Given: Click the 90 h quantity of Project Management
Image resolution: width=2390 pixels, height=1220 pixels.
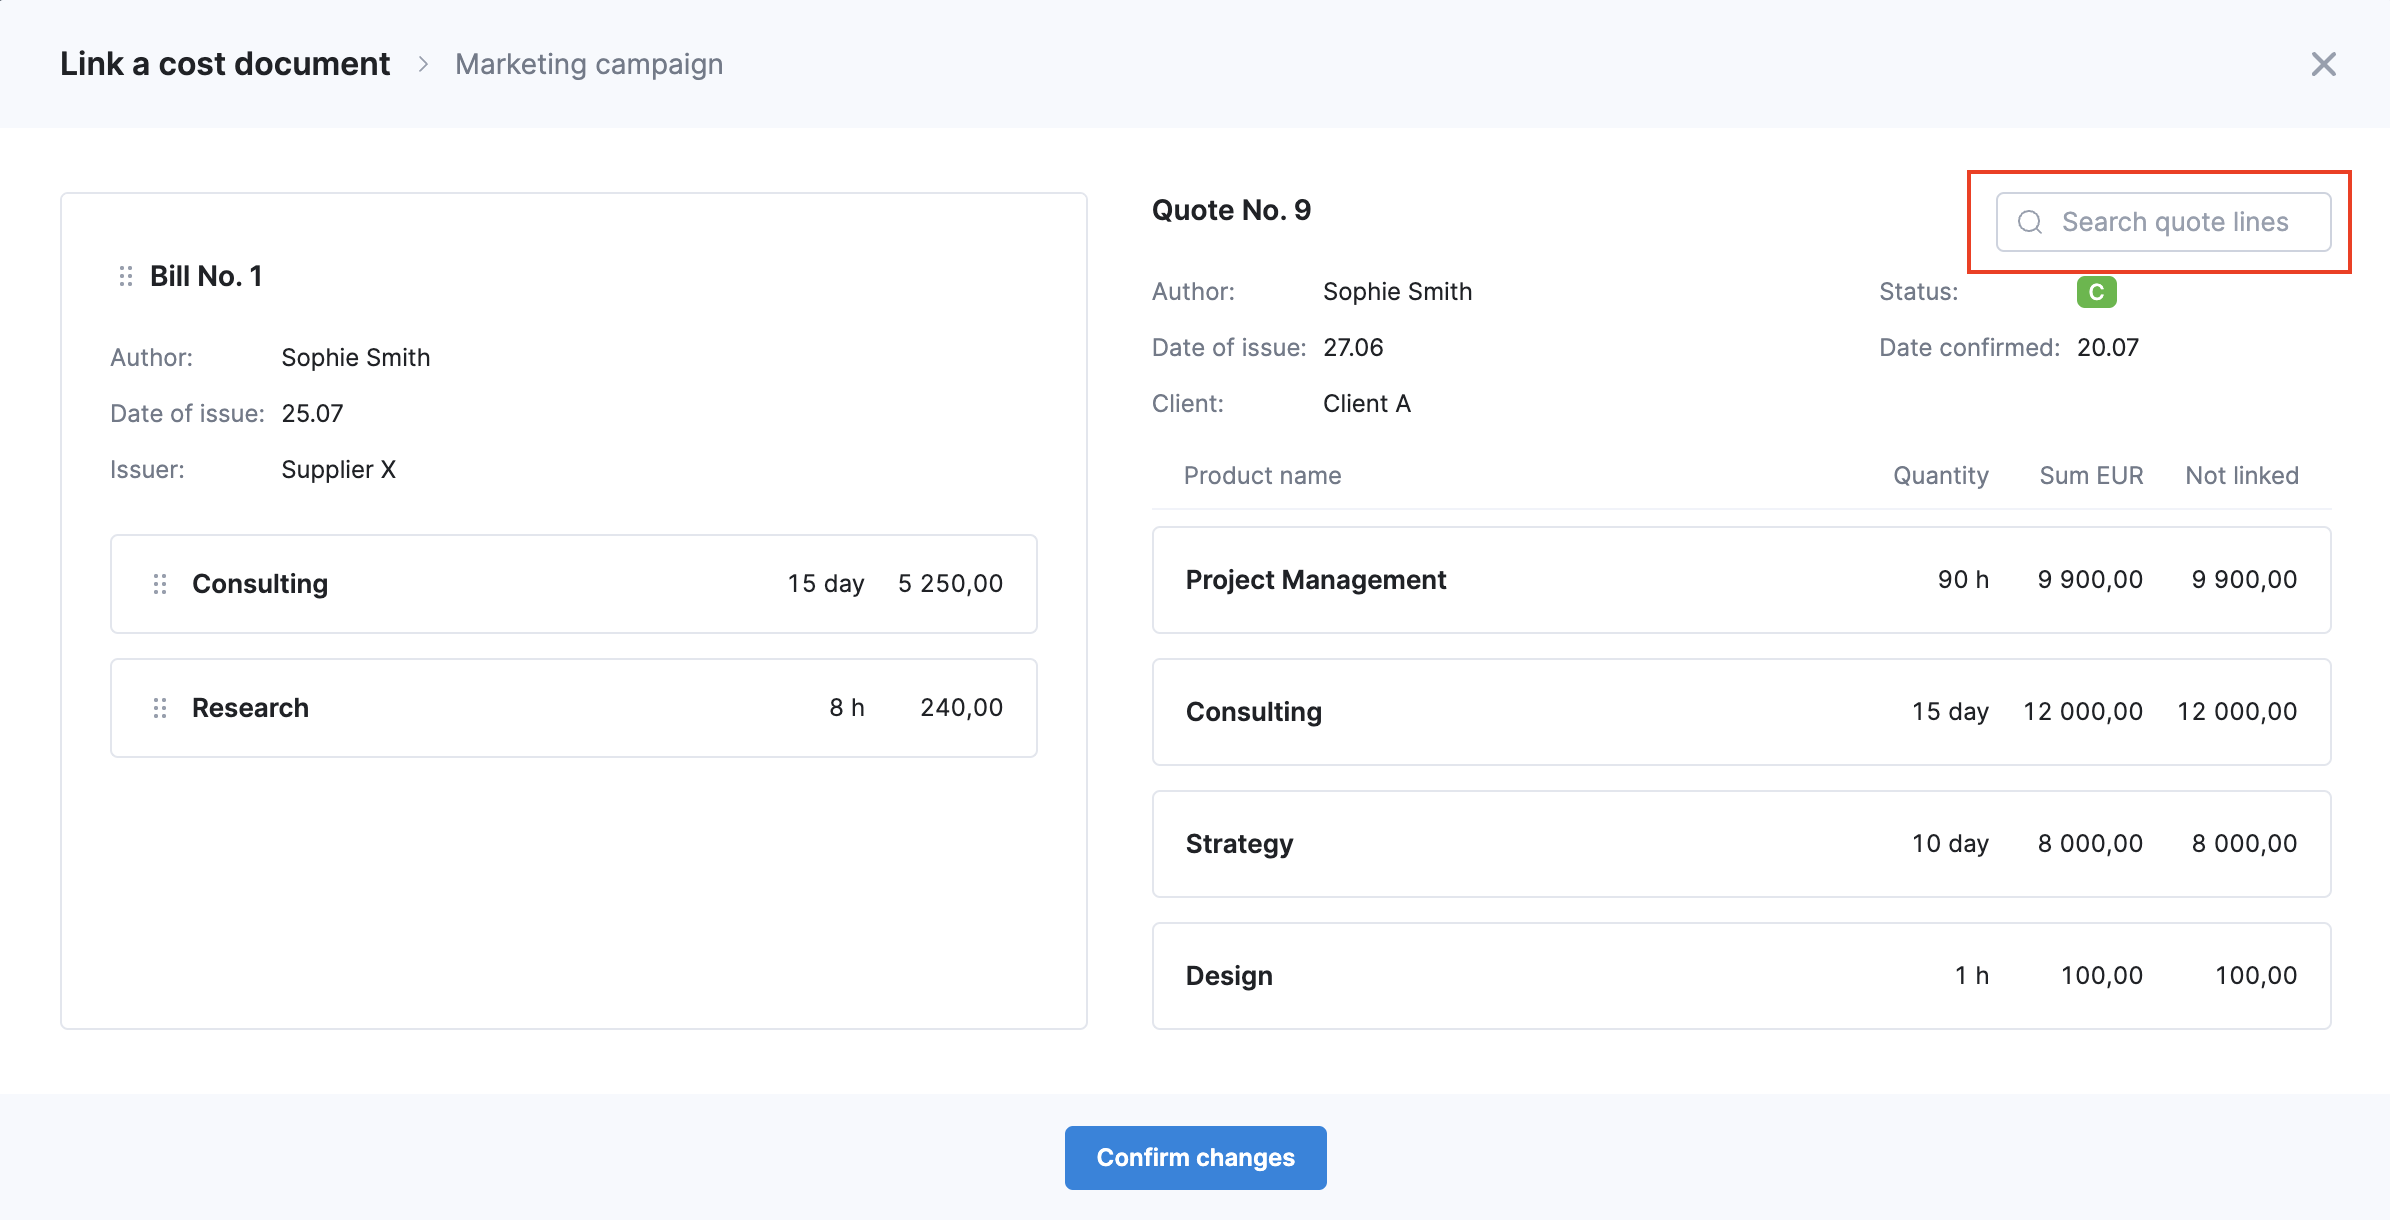Looking at the screenshot, I should coord(1963,579).
